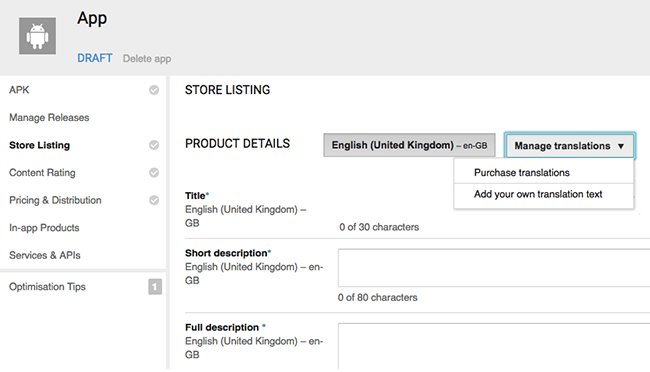Click the Android app icon thumbnail

pos(37,36)
